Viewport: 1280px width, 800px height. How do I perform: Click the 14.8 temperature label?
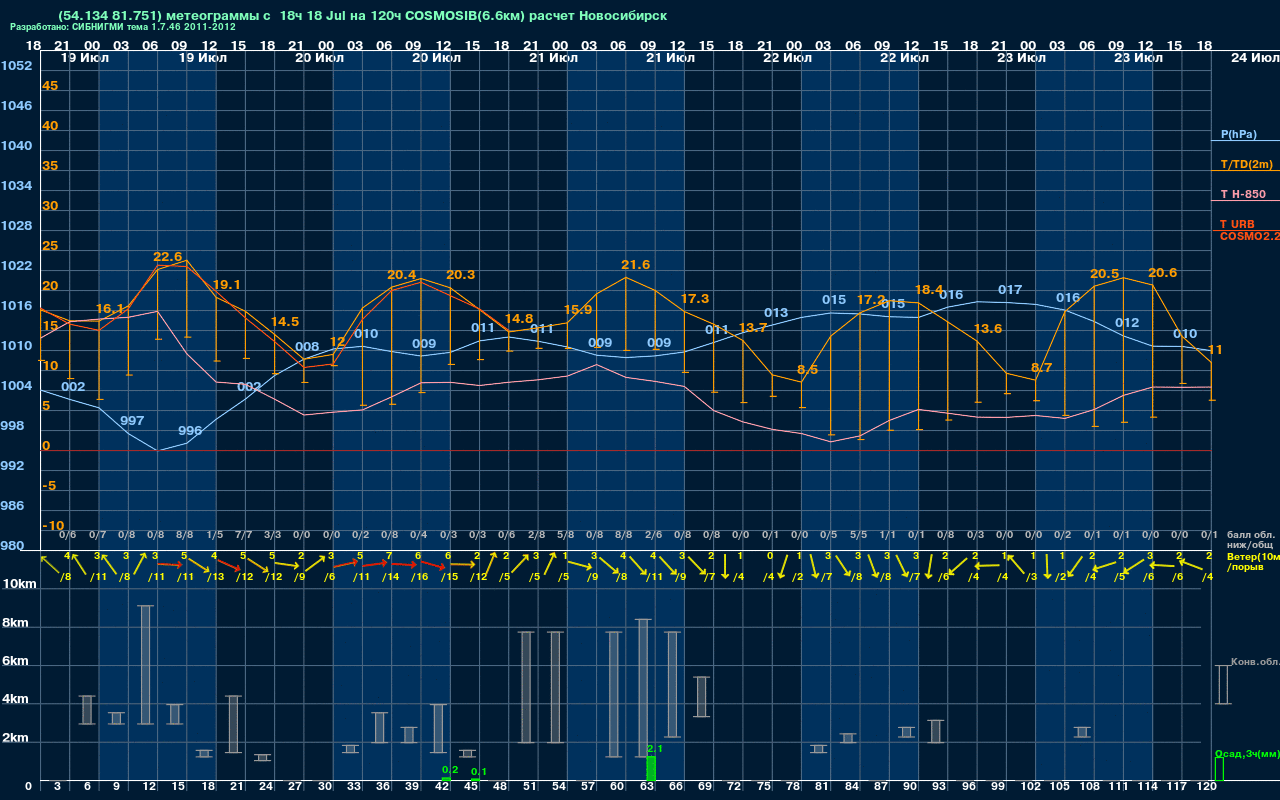pyautogui.click(x=519, y=319)
